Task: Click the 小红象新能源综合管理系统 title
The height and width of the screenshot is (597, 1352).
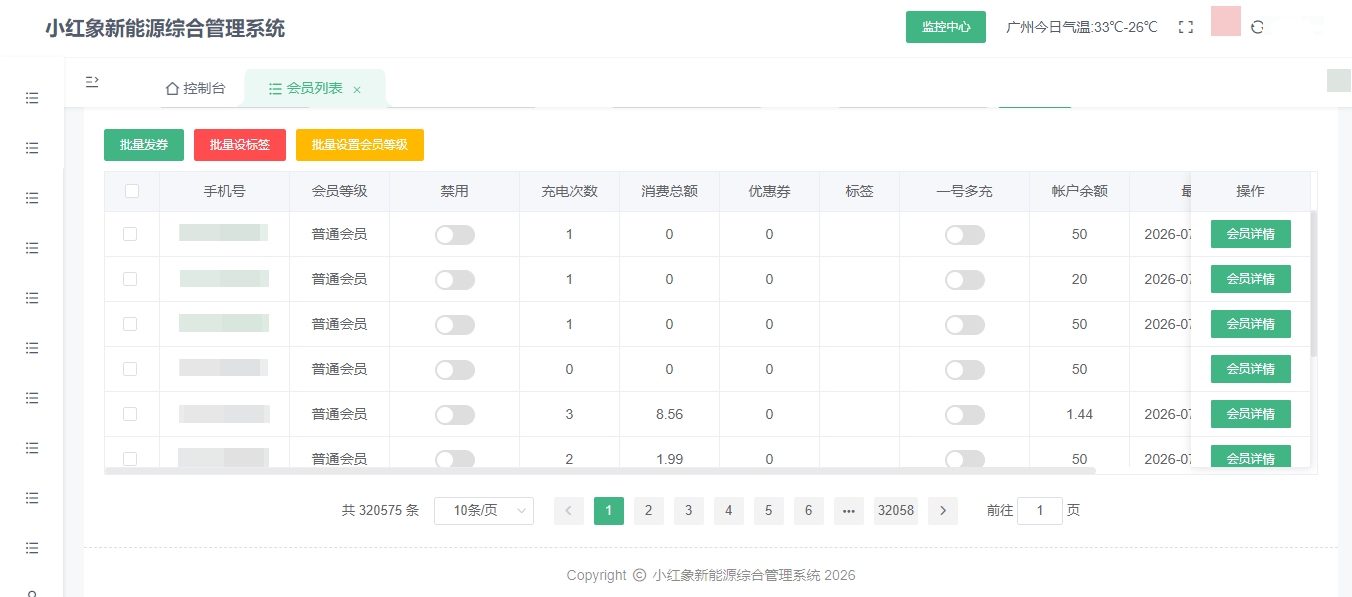Action: [165, 28]
